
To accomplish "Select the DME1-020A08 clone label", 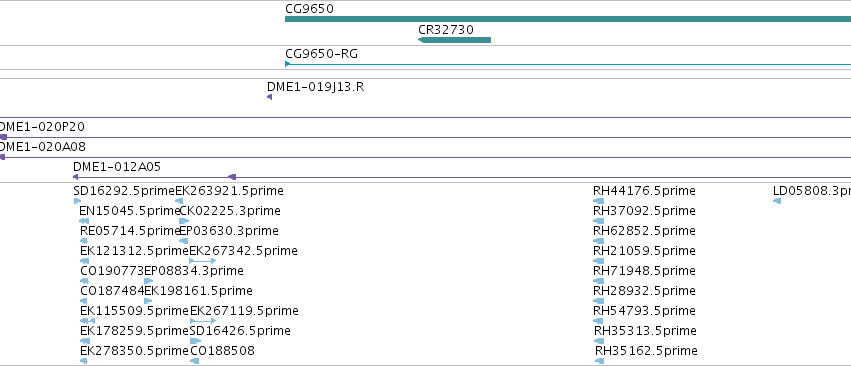I will pos(42,147).
